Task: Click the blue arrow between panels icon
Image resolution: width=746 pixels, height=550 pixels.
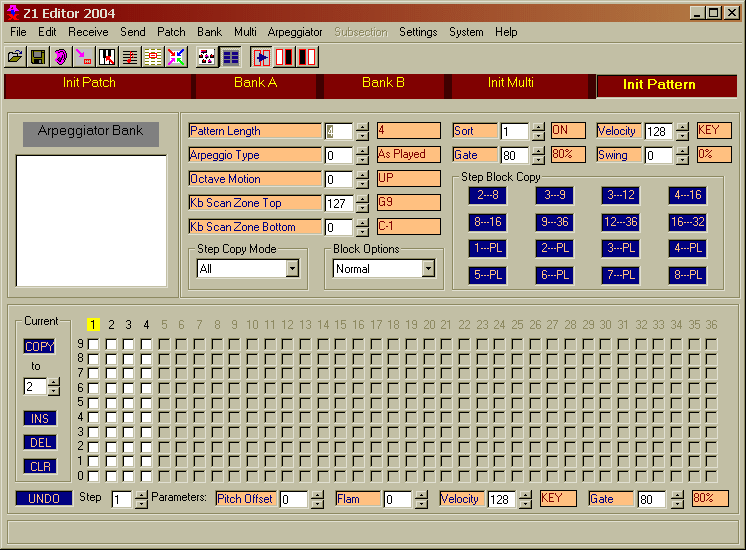Action: coord(262,57)
